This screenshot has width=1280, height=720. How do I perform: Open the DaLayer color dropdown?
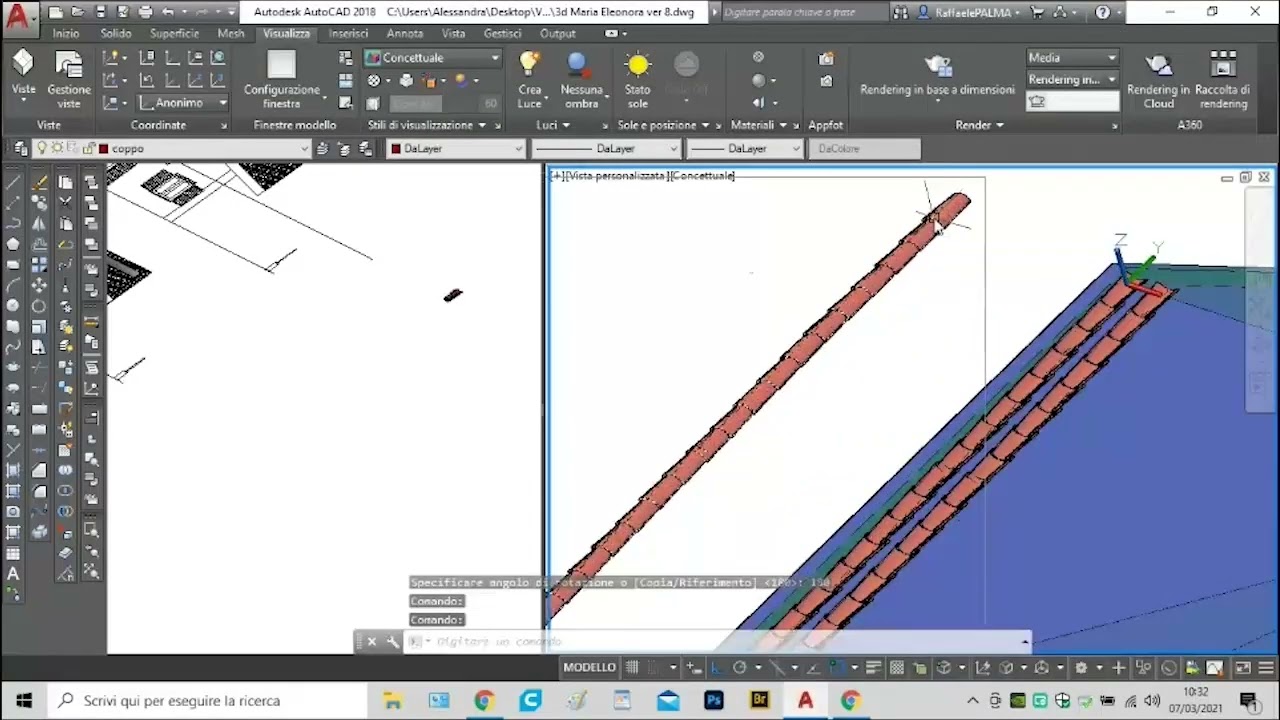pyautogui.click(x=456, y=148)
